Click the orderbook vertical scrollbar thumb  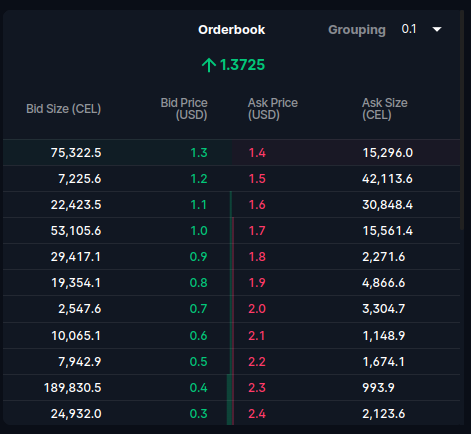point(462,120)
